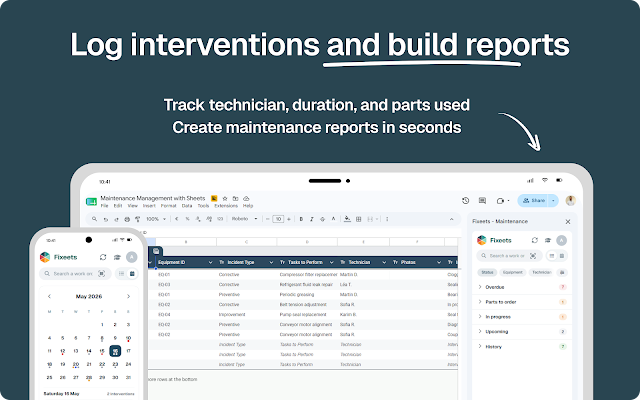Switch the phone app to list view
This screenshot has width=640, height=400.
tap(122, 273)
